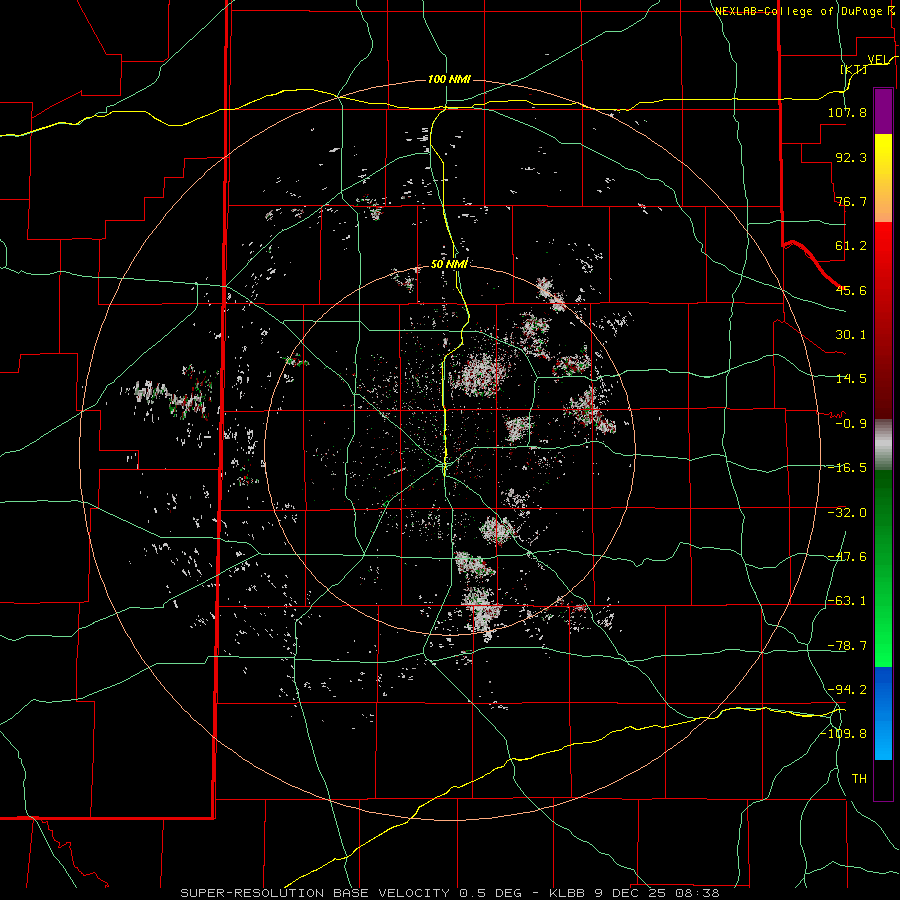This screenshot has height=900, width=900.
Task: Click the 30.1 velocity scale value
Action: point(851,335)
